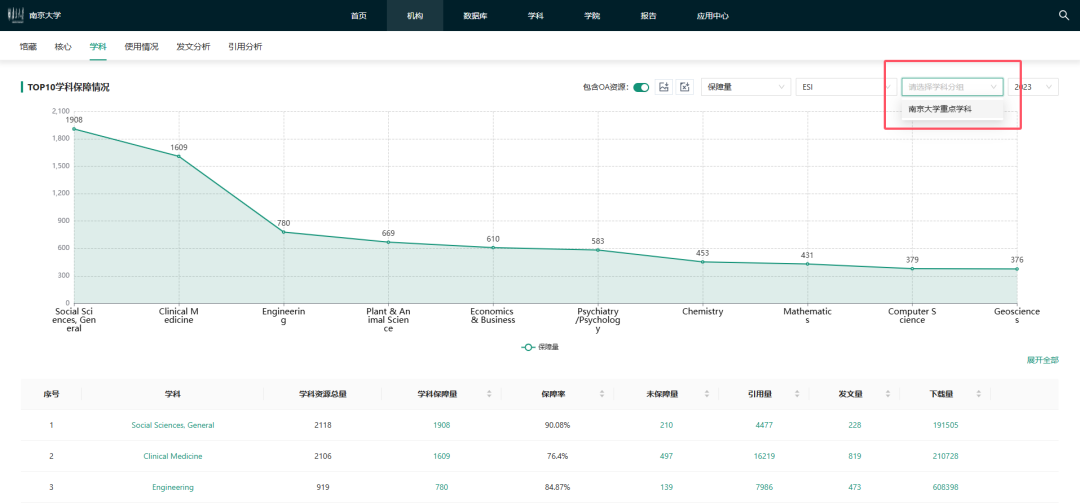Click the 请选择学科分组 input field
This screenshot has height=504, width=1080.
pyautogui.click(x=944, y=87)
